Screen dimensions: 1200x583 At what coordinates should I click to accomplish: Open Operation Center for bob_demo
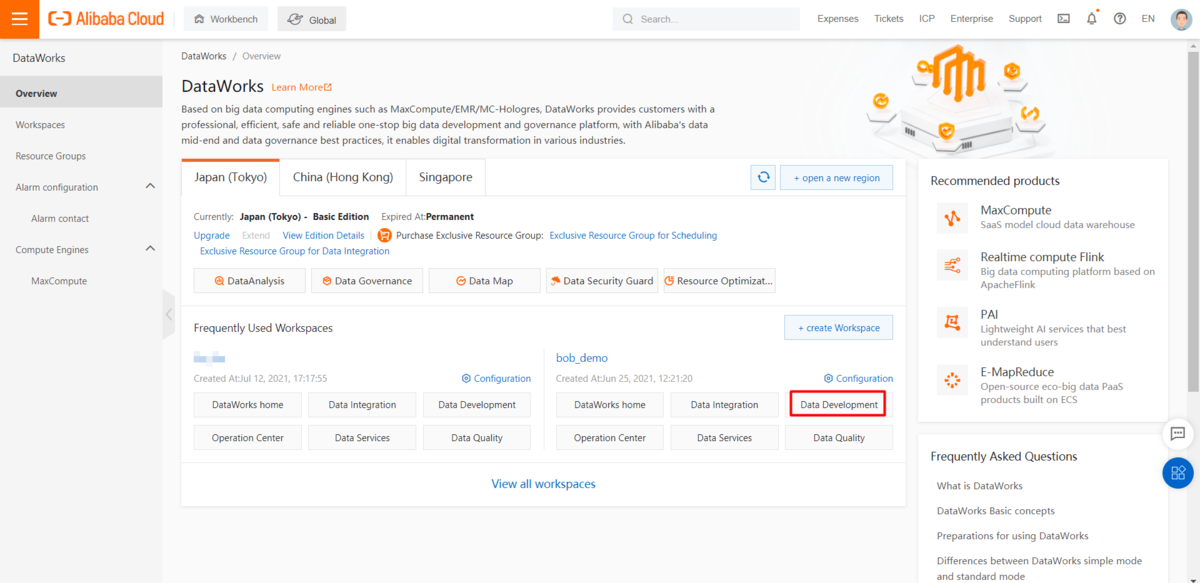coord(609,438)
